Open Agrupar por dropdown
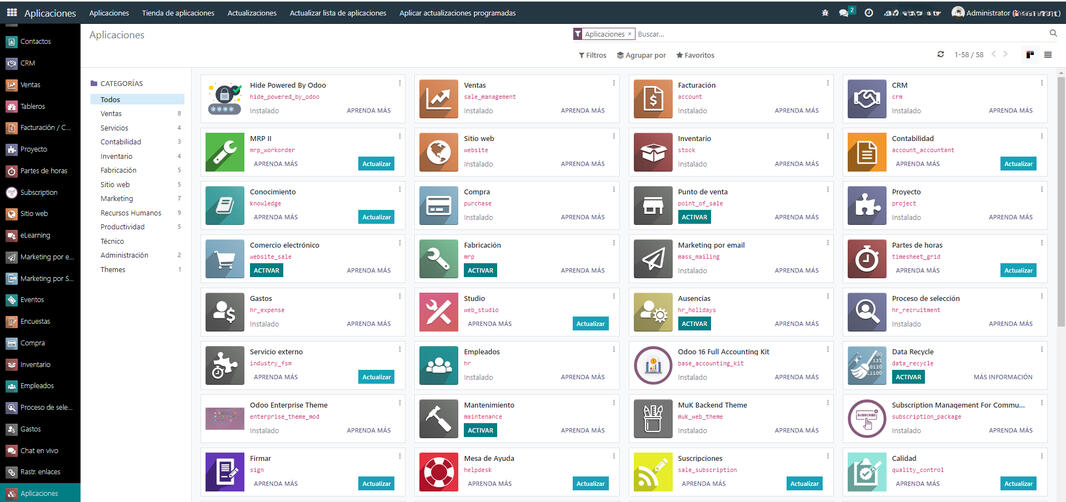The image size is (1066, 502). [x=641, y=55]
